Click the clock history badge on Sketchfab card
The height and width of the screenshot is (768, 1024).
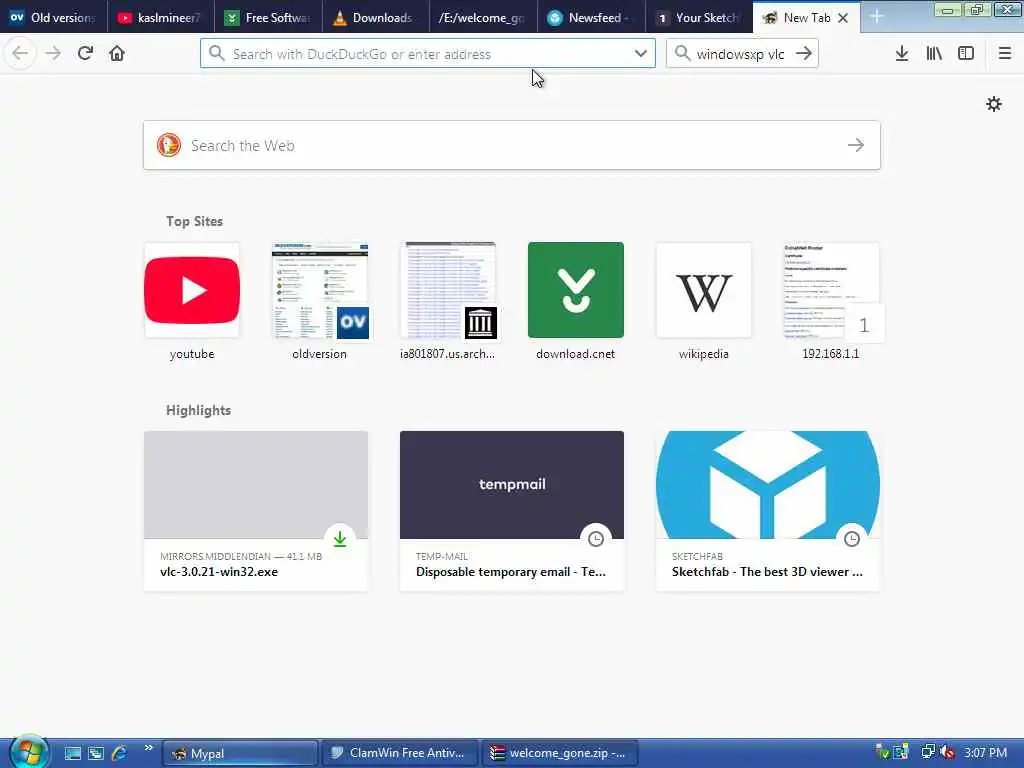click(x=852, y=539)
